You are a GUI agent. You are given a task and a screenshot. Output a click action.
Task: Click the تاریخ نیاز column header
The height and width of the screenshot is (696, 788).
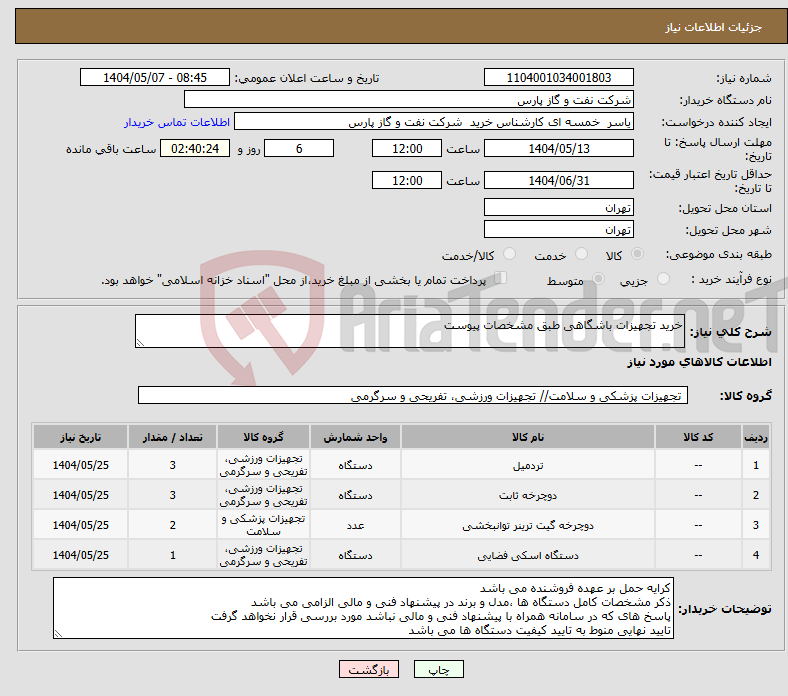pyautogui.click(x=80, y=437)
